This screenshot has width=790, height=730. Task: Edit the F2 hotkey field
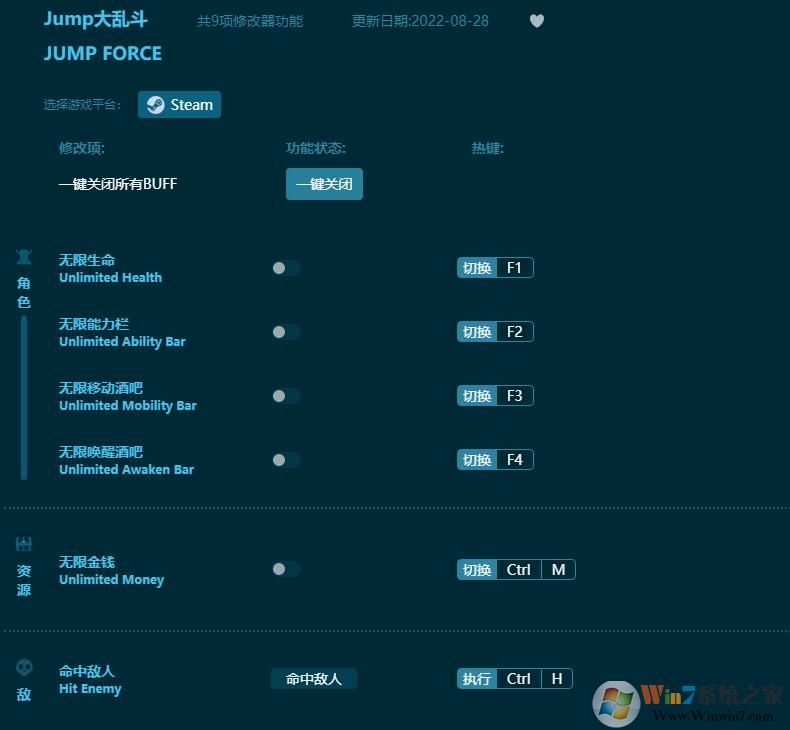coord(514,332)
